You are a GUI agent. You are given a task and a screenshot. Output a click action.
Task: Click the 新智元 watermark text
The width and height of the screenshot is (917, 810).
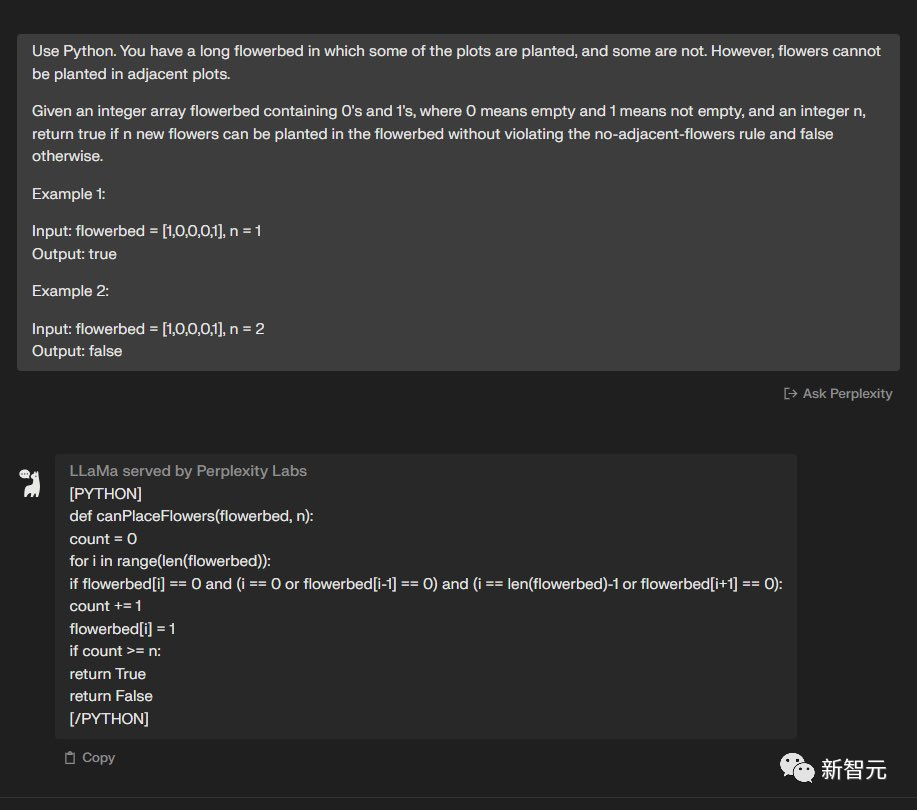853,769
